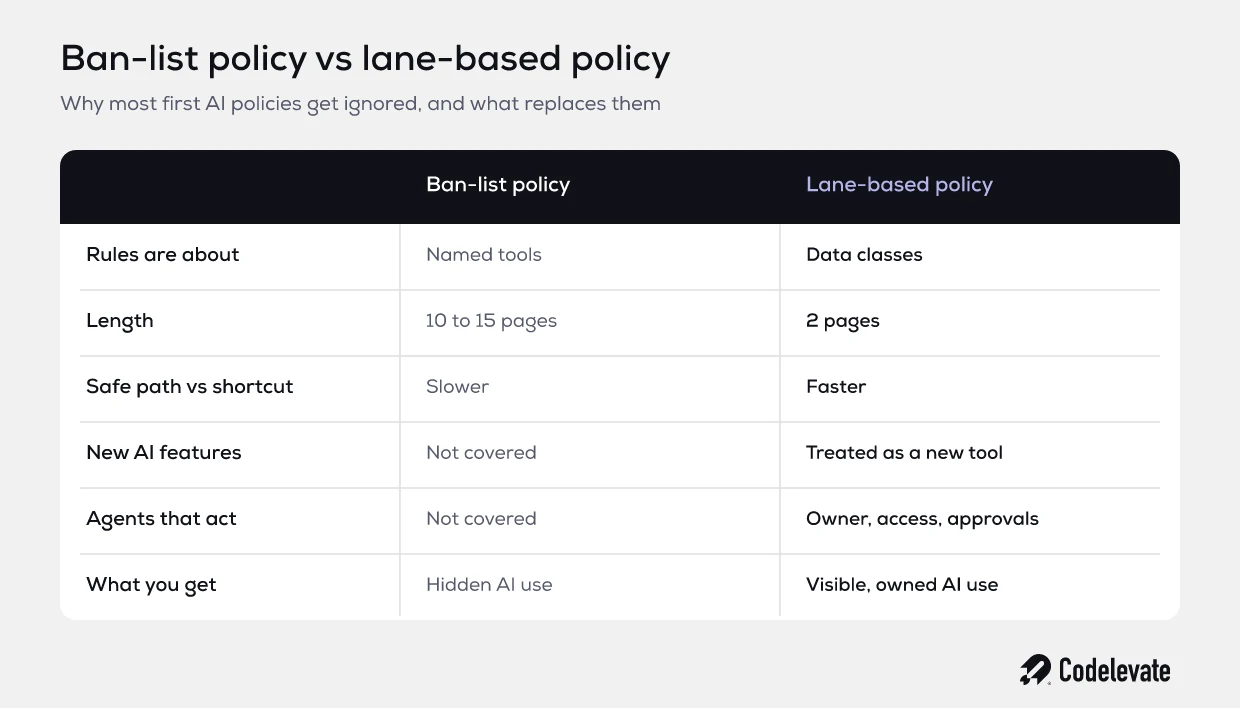
Task: Click the Hidden AI use cell
Action: (489, 585)
